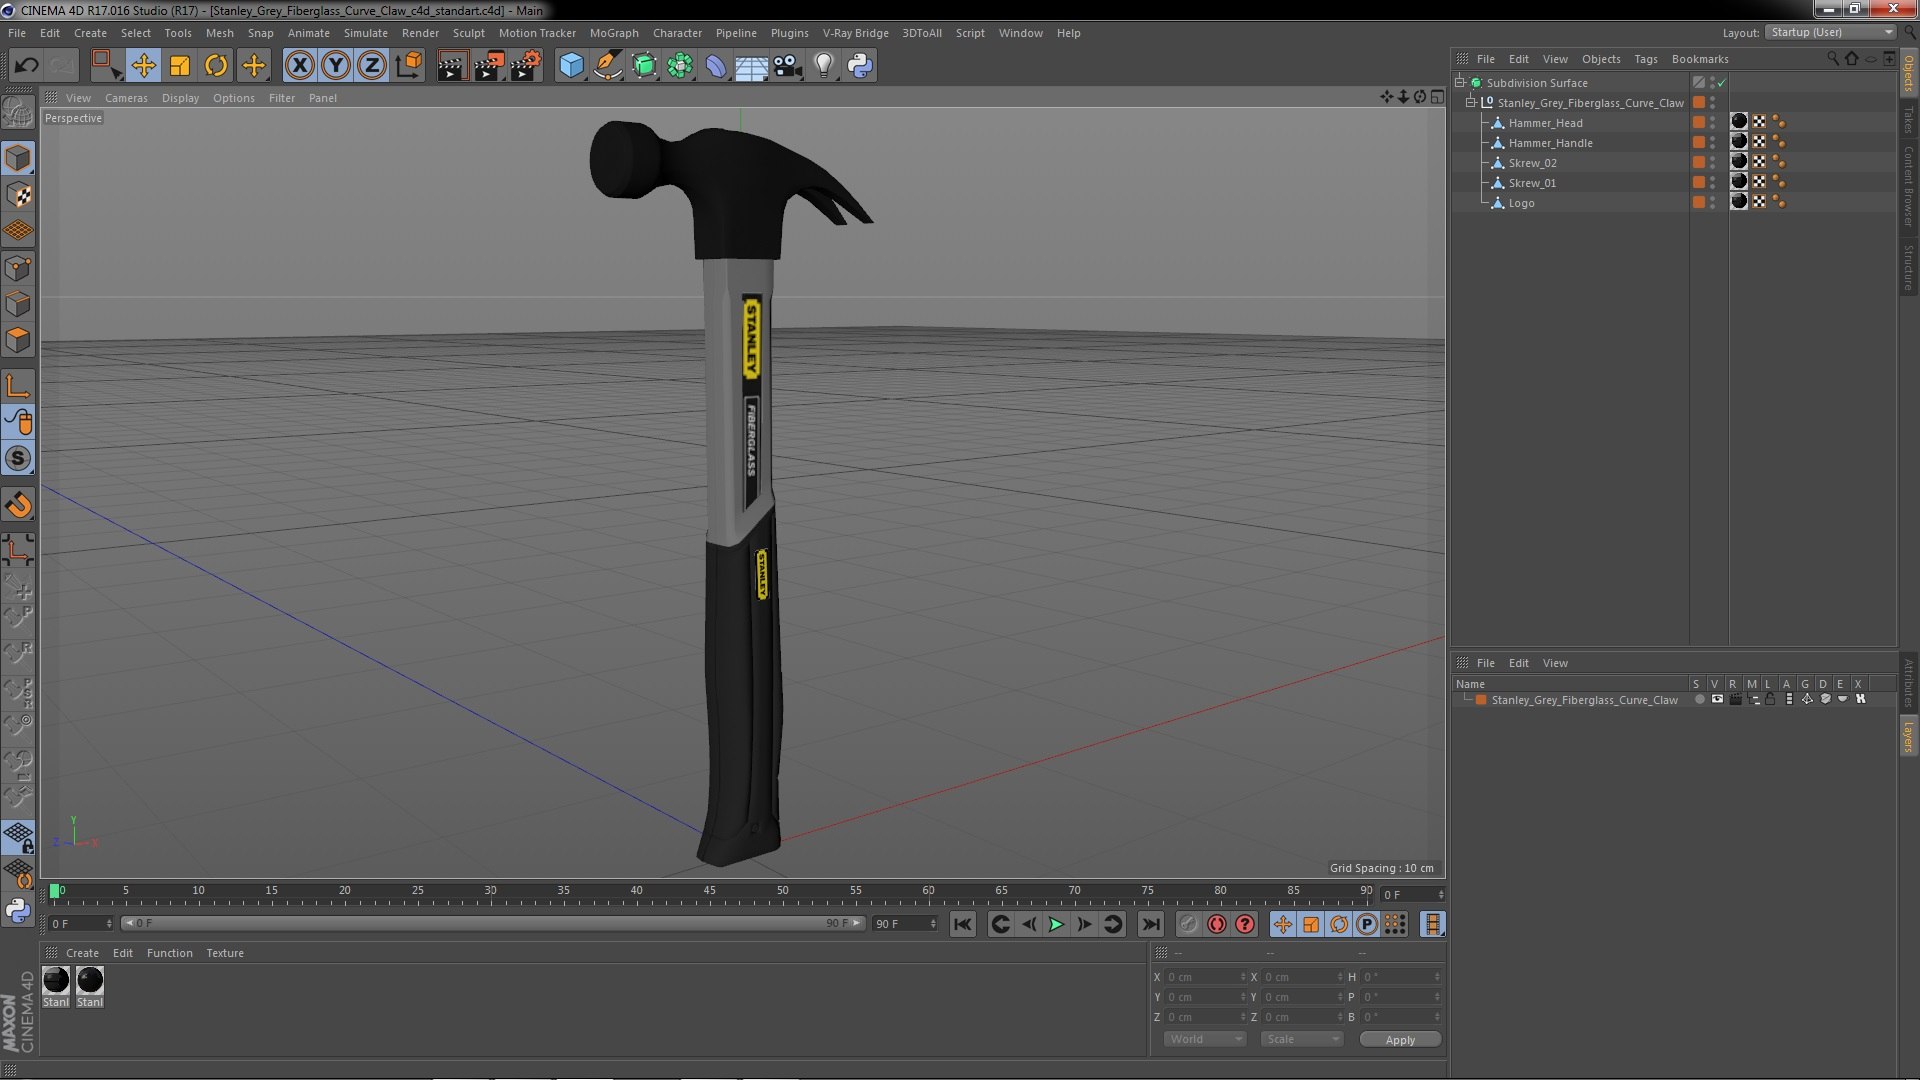
Task: Open the Scale mode dropdown
Action: 1301,1040
